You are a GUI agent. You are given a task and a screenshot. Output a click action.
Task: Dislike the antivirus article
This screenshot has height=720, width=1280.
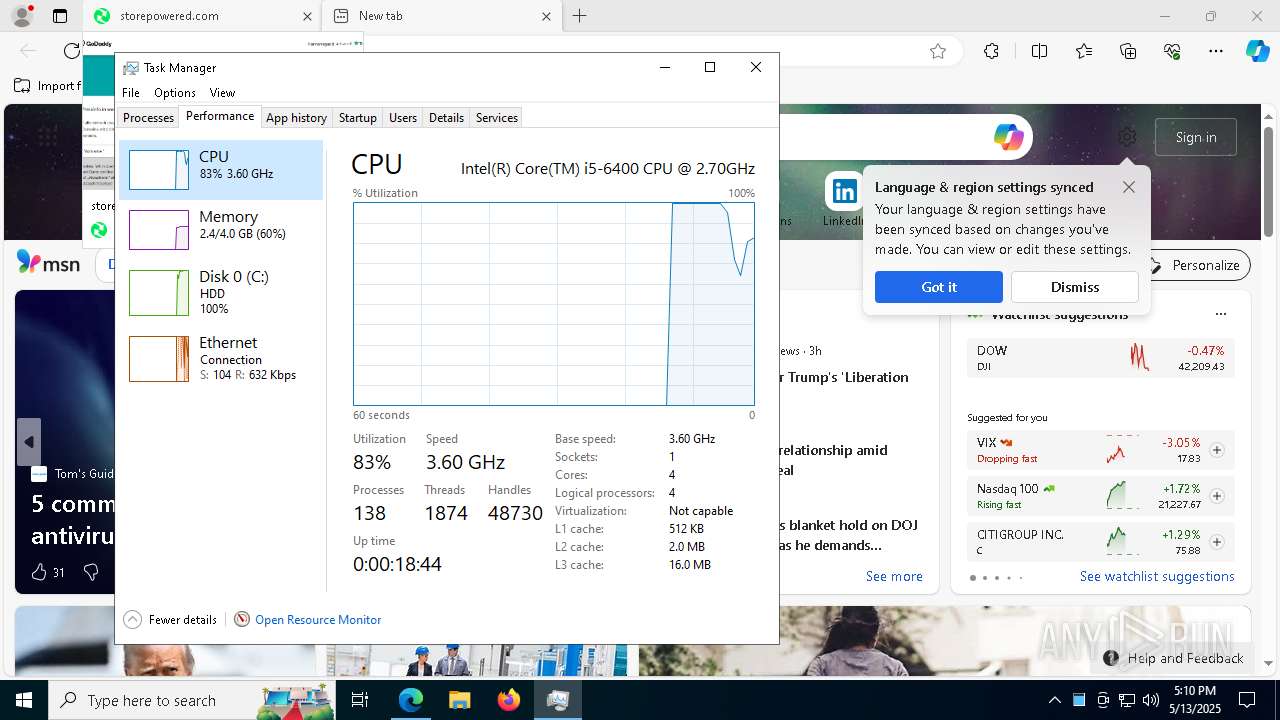click(91, 572)
